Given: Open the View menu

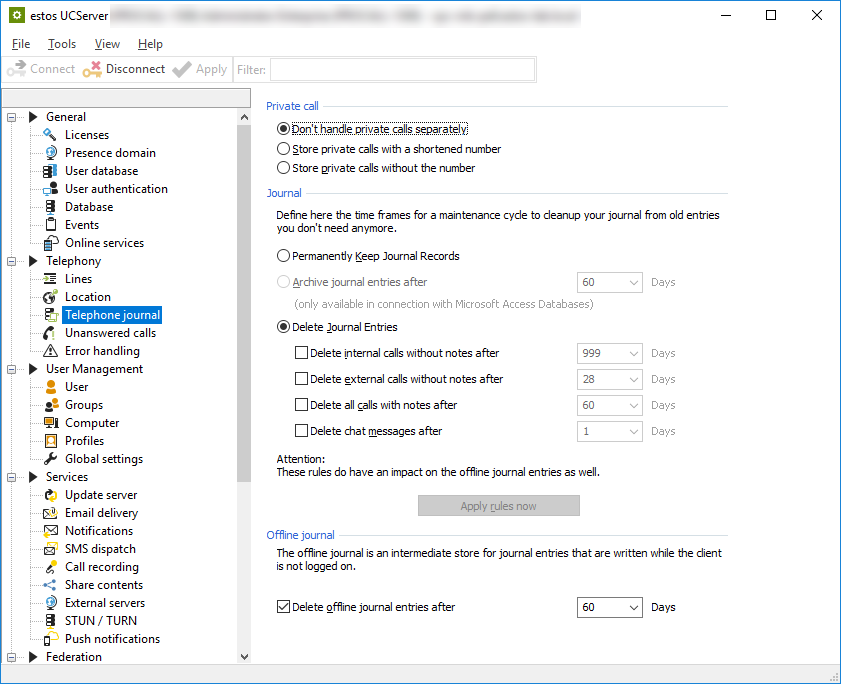Looking at the screenshot, I should click(107, 44).
